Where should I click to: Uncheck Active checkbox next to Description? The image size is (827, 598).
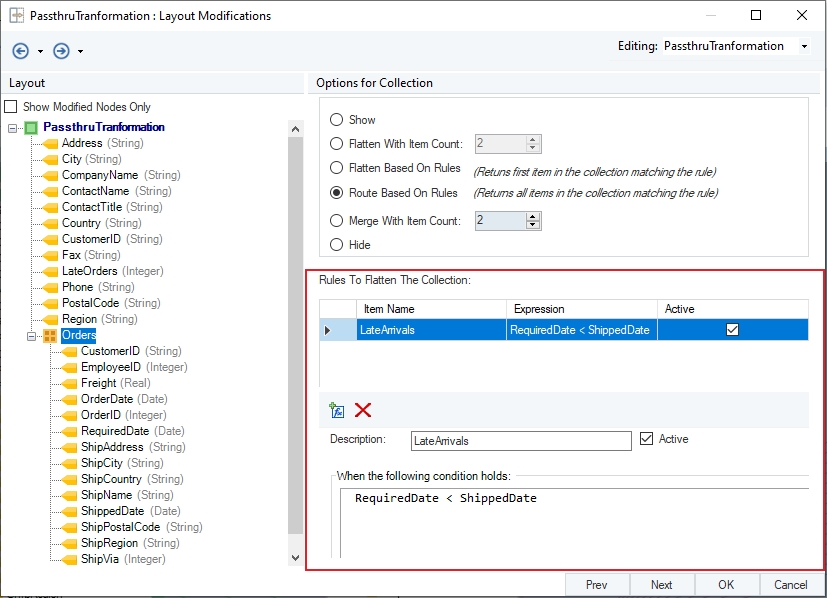[x=646, y=439]
